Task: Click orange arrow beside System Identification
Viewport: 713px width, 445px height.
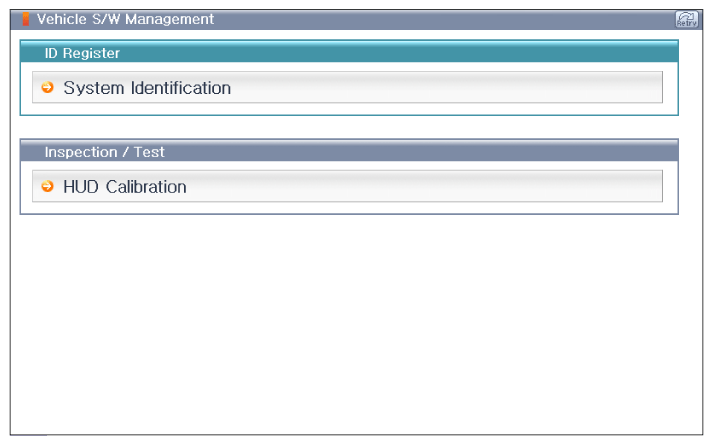Action: (x=47, y=87)
